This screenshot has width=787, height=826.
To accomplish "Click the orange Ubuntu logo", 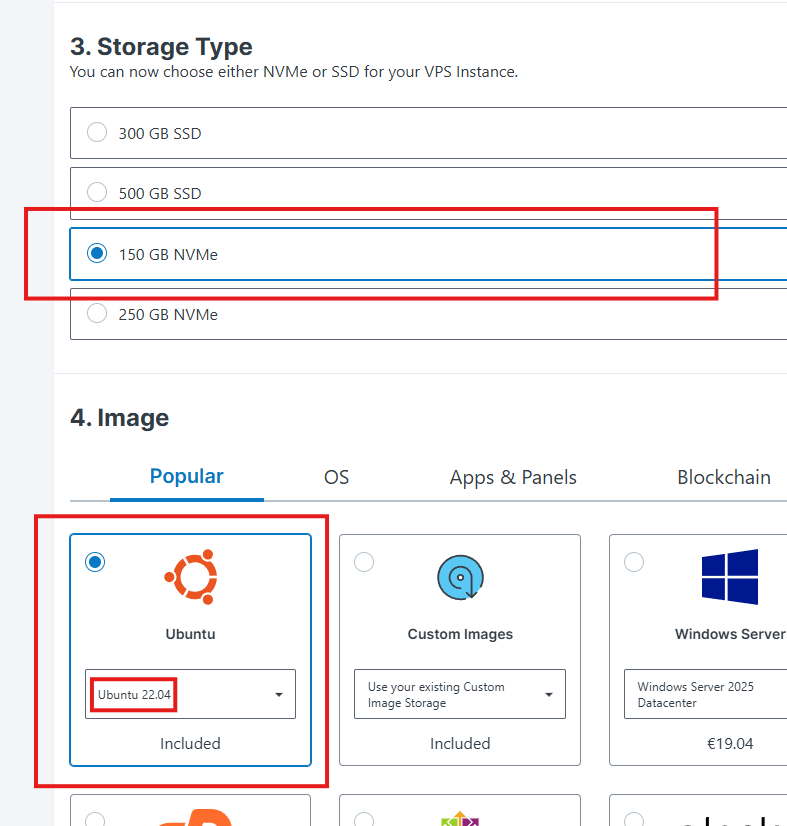I will click(190, 578).
